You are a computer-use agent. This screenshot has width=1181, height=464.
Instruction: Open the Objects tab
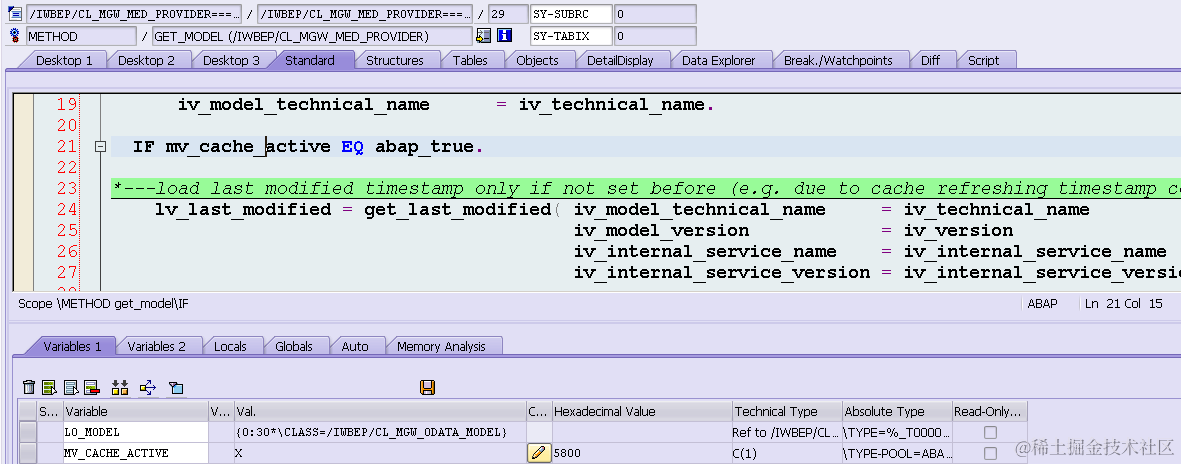(537, 60)
